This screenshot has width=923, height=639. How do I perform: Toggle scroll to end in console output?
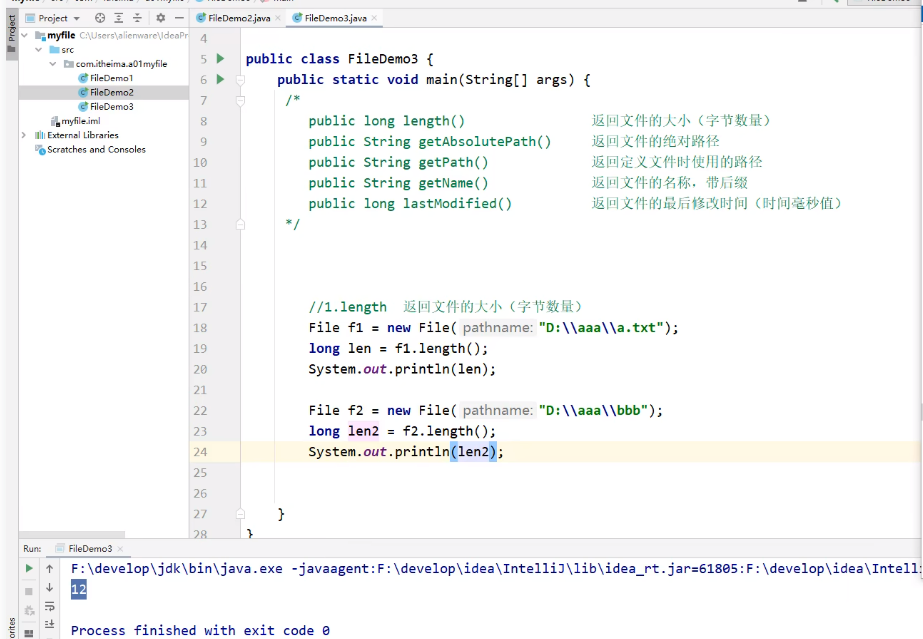[49, 623]
